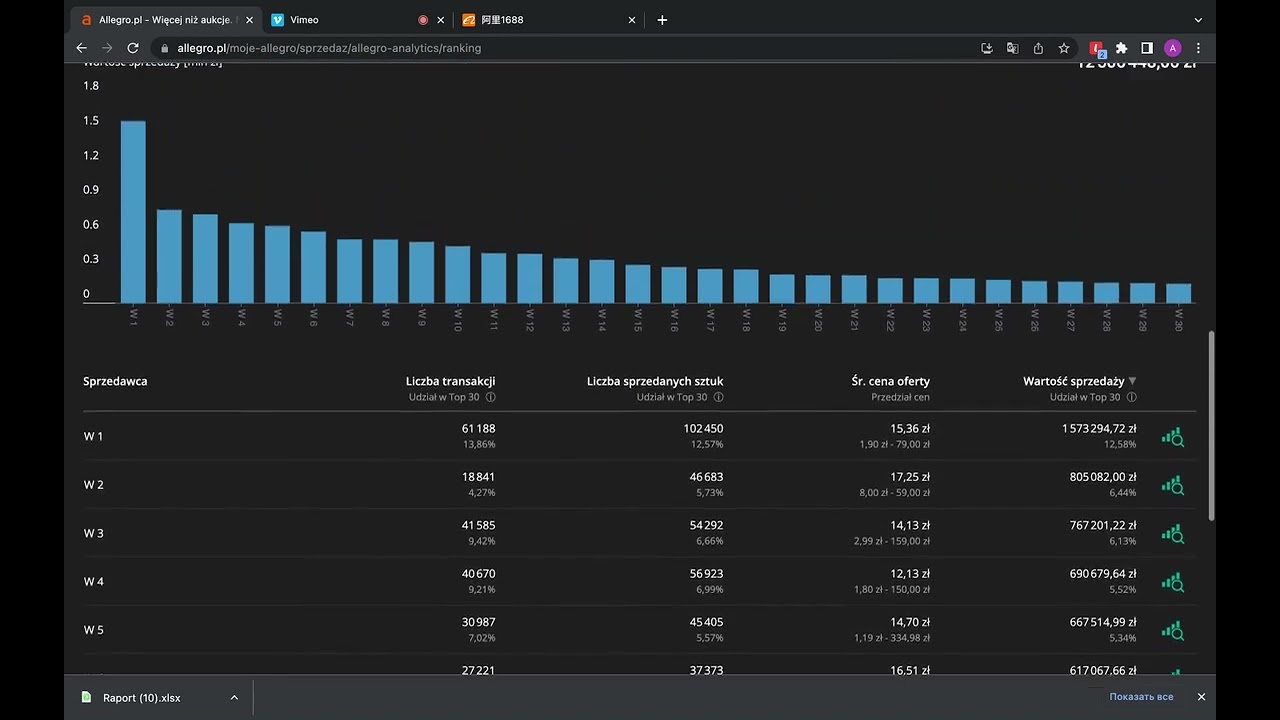Click the page vertical scrollbar
The height and width of the screenshot is (720, 1280).
(1212, 426)
